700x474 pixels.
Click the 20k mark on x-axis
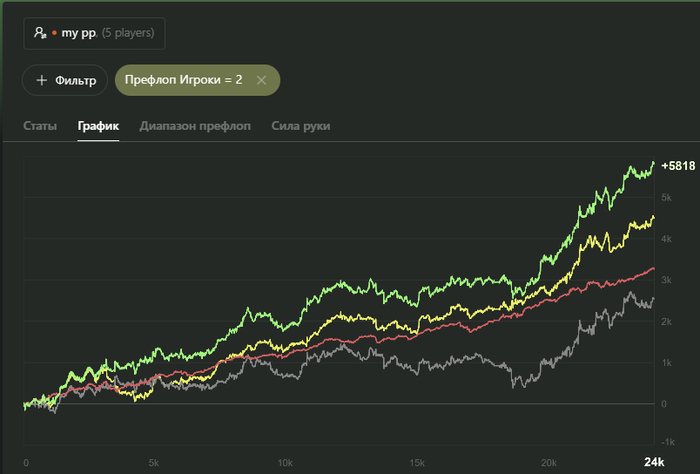[x=546, y=463]
